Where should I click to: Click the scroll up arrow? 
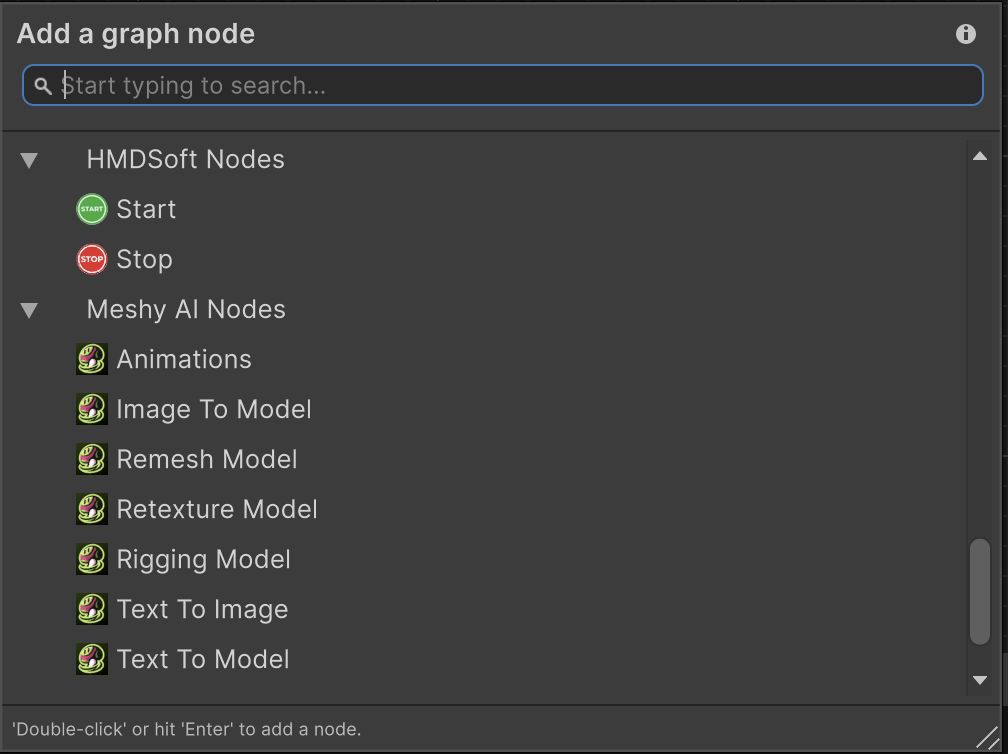(x=980, y=156)
